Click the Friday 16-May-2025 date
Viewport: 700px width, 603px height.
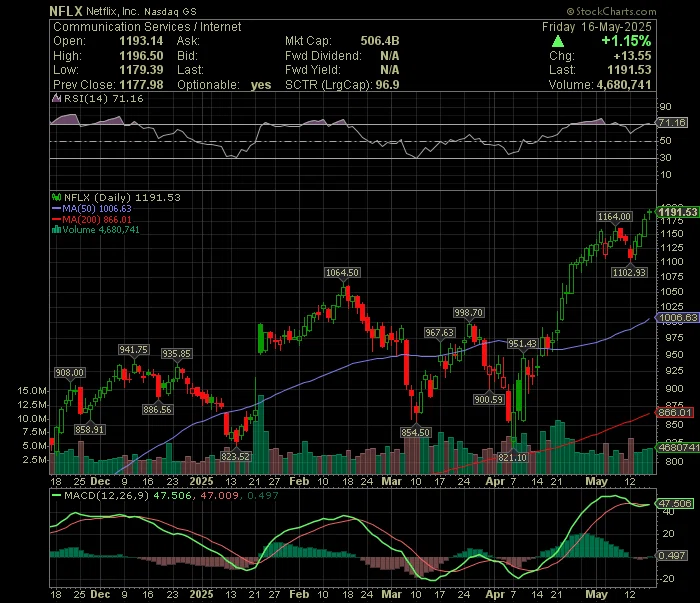[x=596, y=27]
